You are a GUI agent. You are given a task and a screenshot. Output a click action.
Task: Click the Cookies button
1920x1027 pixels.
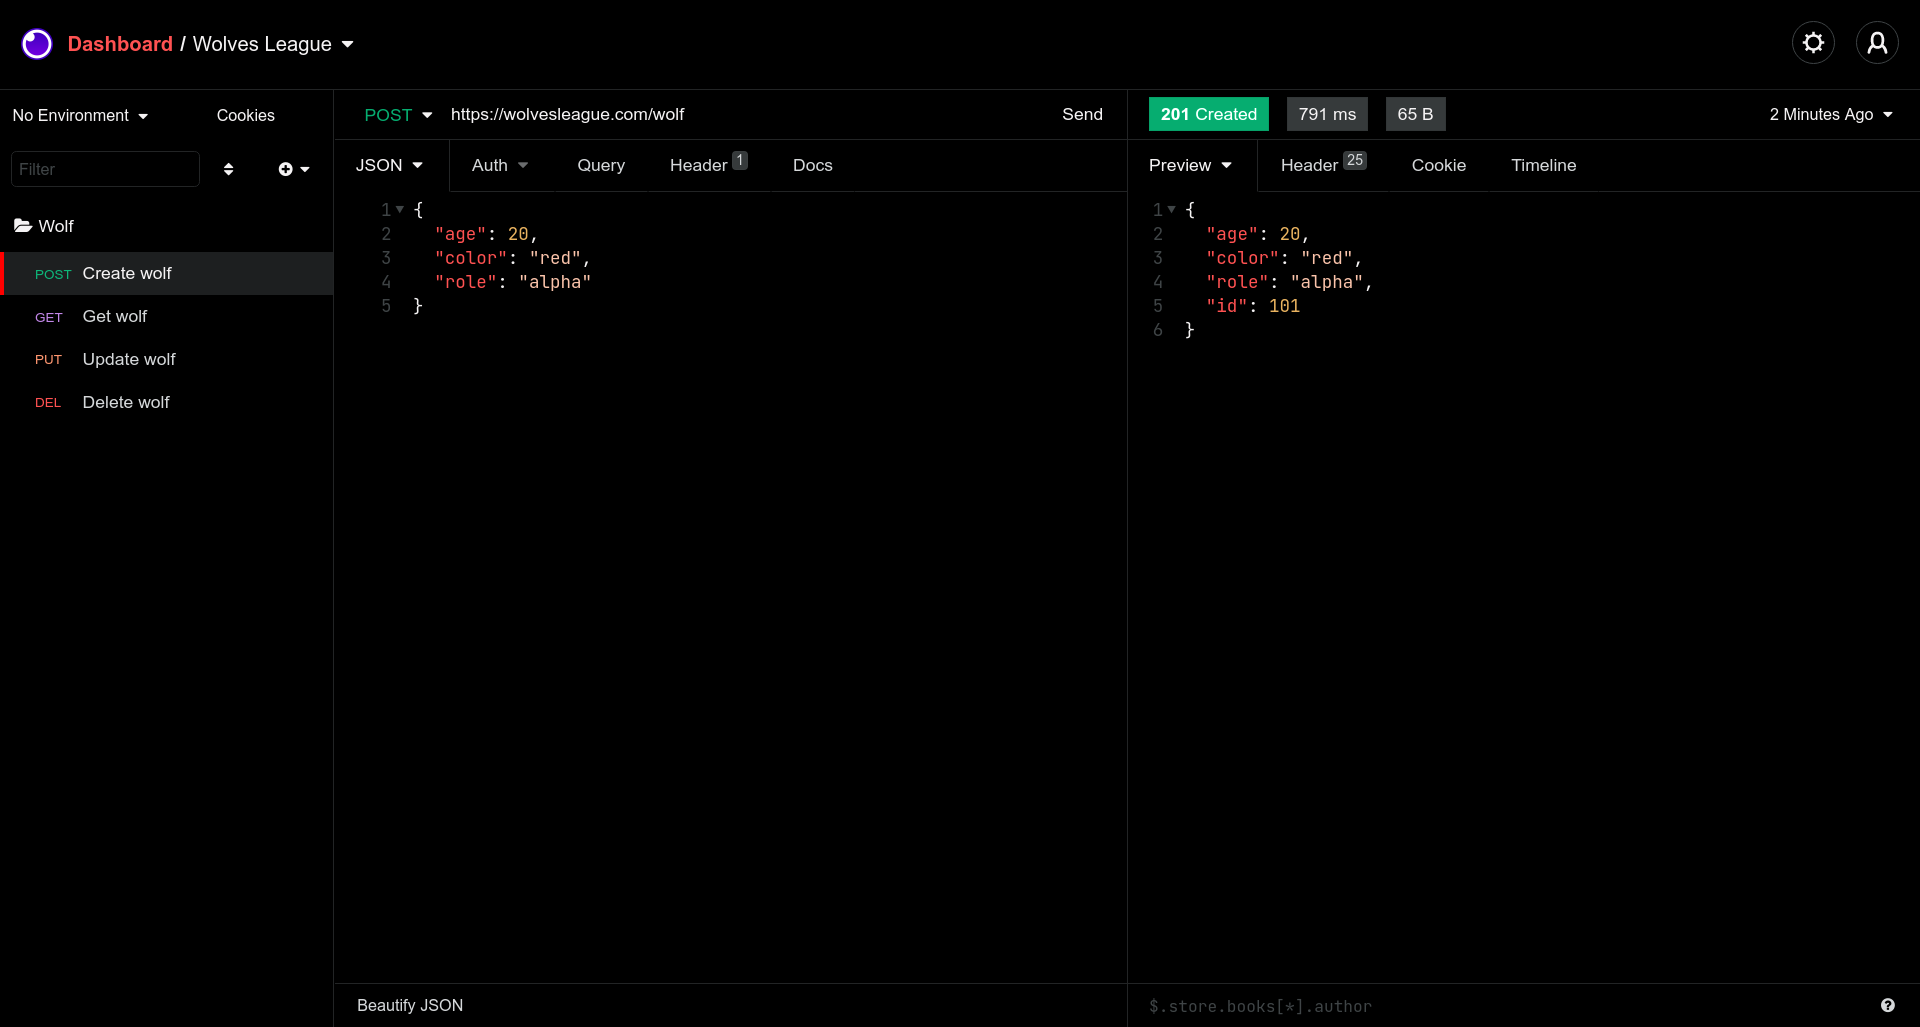246,115
